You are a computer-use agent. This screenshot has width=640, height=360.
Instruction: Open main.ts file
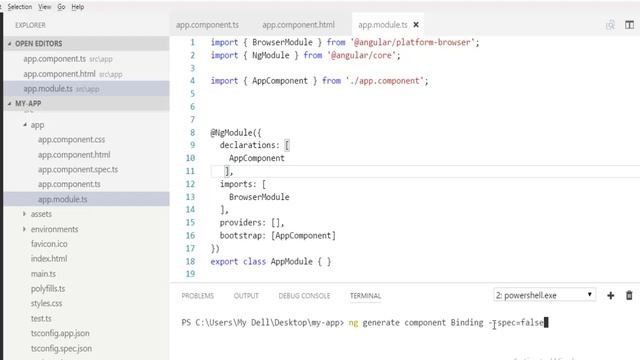(43, 274)
